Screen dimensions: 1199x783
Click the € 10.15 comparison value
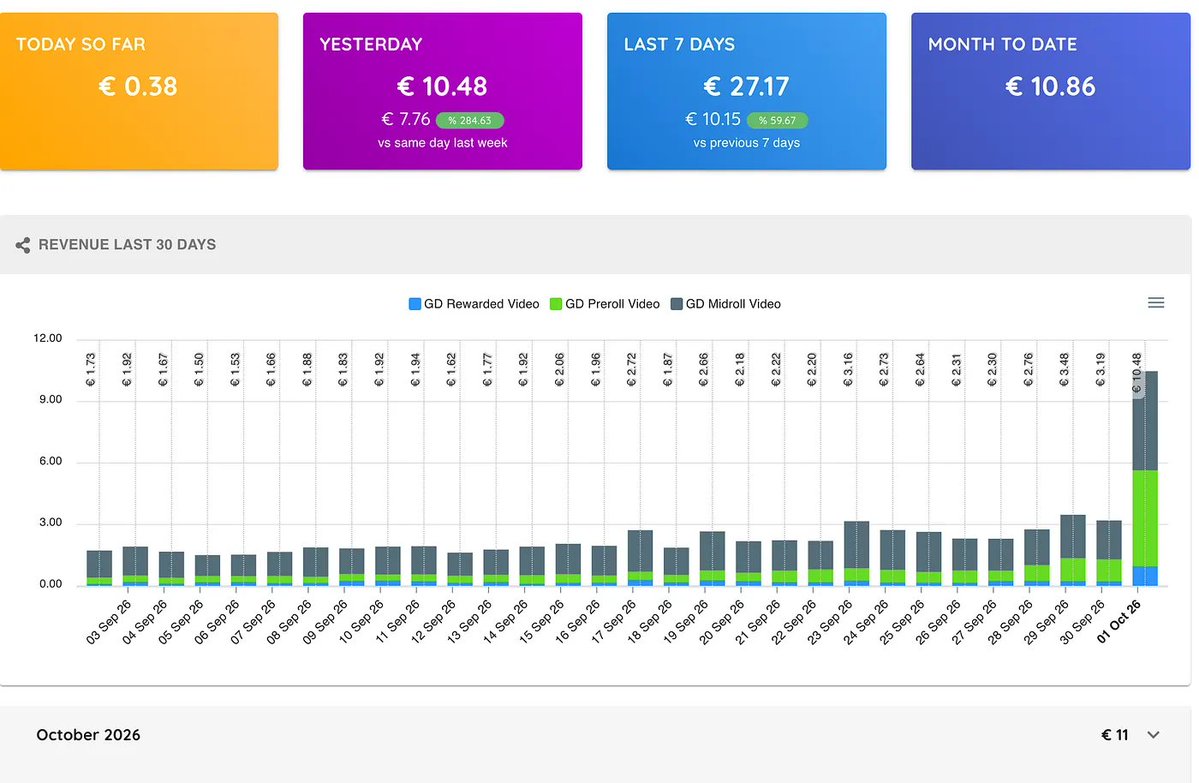(713, 119)
